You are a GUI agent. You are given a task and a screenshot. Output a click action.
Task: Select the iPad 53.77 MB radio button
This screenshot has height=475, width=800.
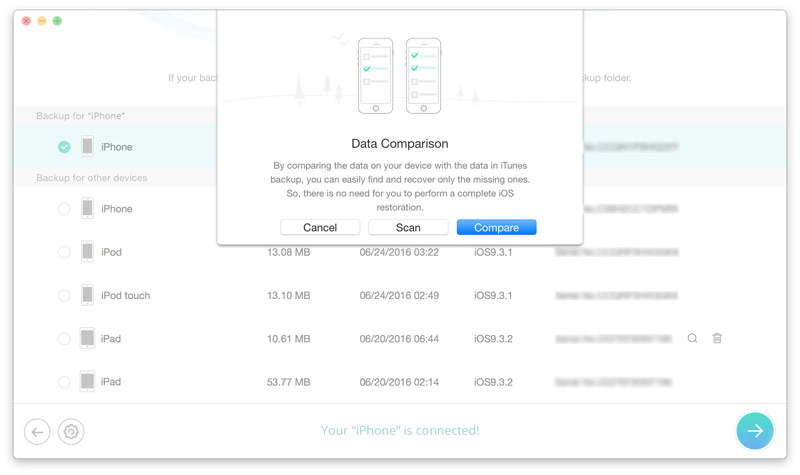point(64,382)
